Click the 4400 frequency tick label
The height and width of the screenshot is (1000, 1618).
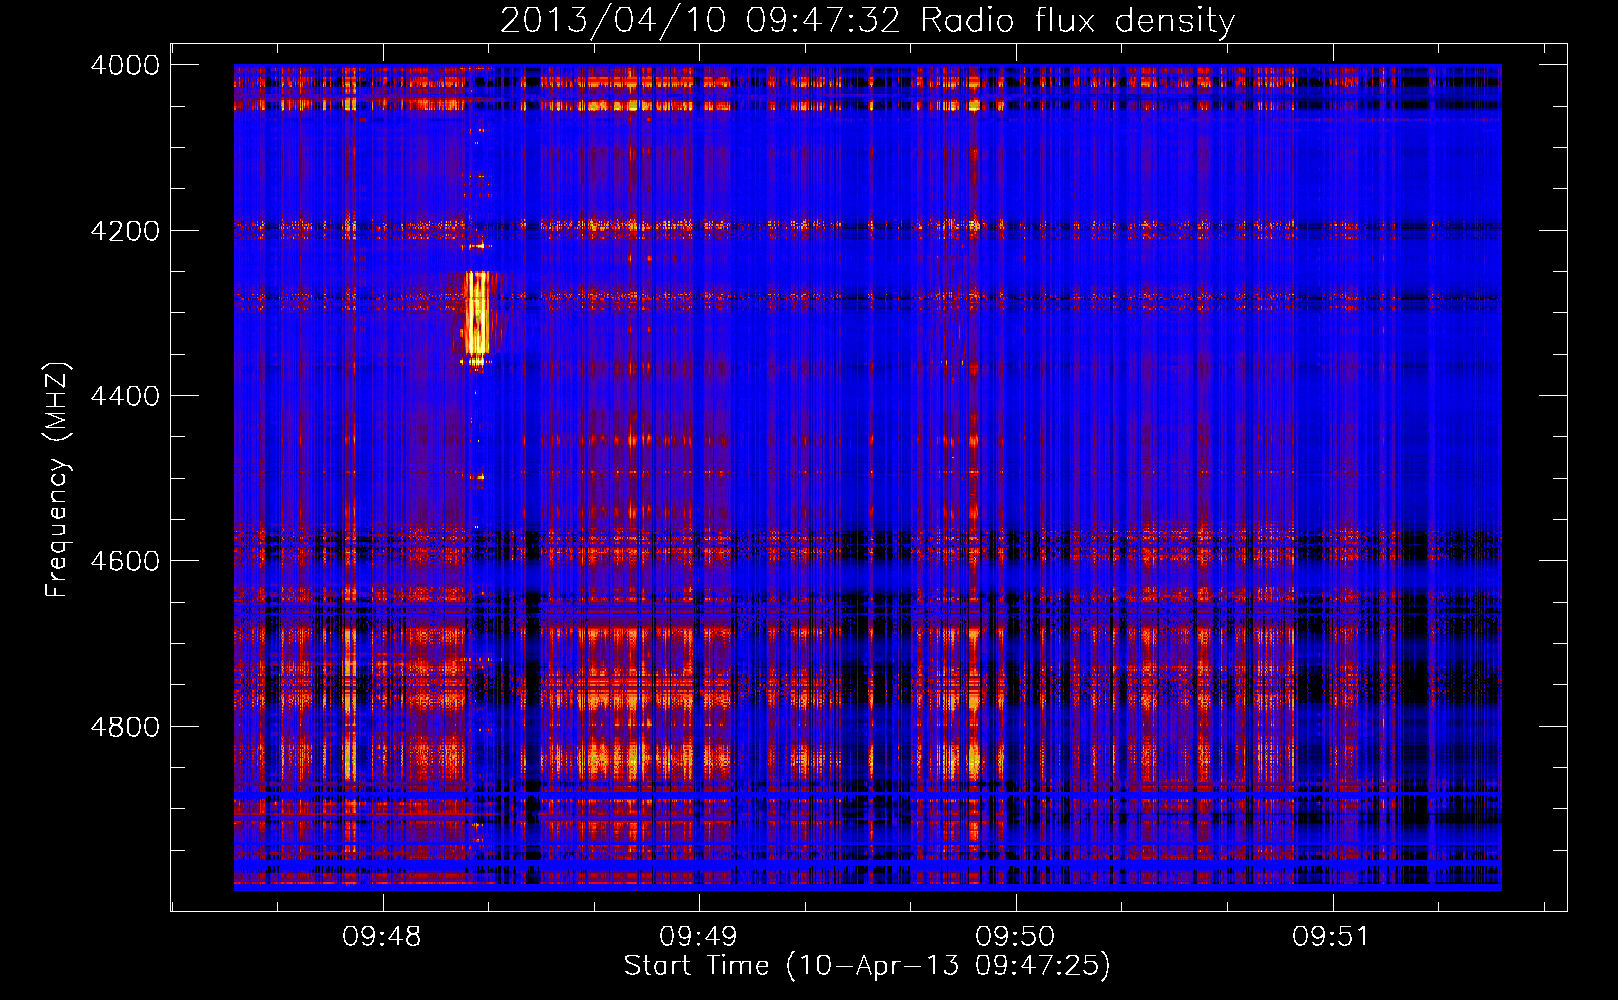[125, 396]
